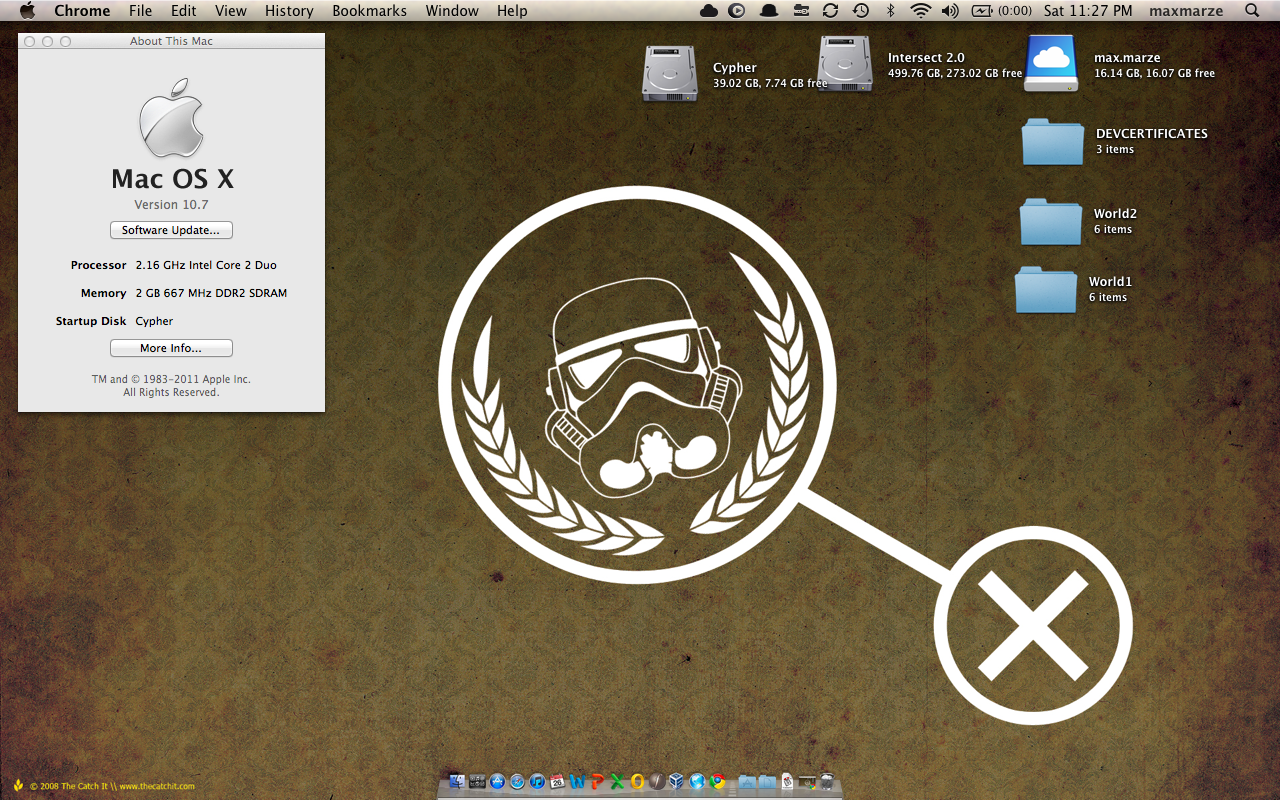1280x800 pixels.
Task: Select the World1 folder
Action: (x=1046, y=289)
